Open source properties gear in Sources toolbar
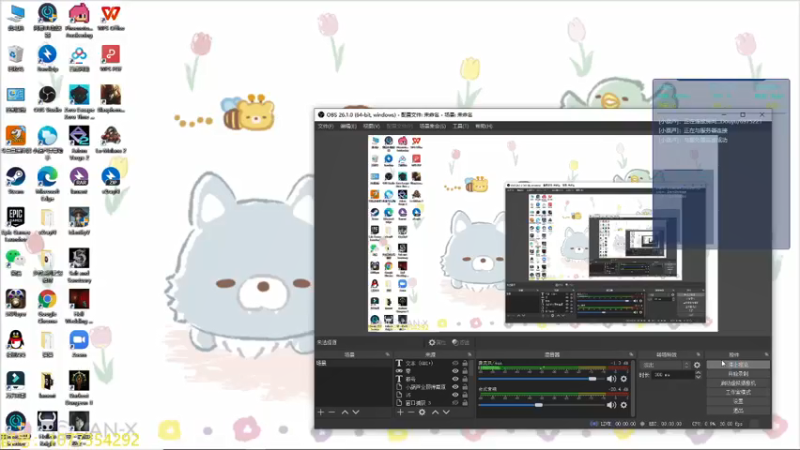Screen dimensions: 800x450 [x=422, y=412]
